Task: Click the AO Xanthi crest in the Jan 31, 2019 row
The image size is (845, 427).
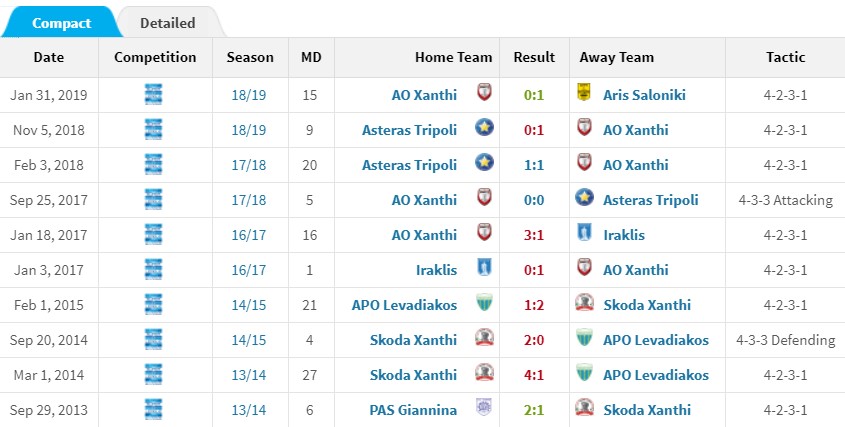Action: 484,92
